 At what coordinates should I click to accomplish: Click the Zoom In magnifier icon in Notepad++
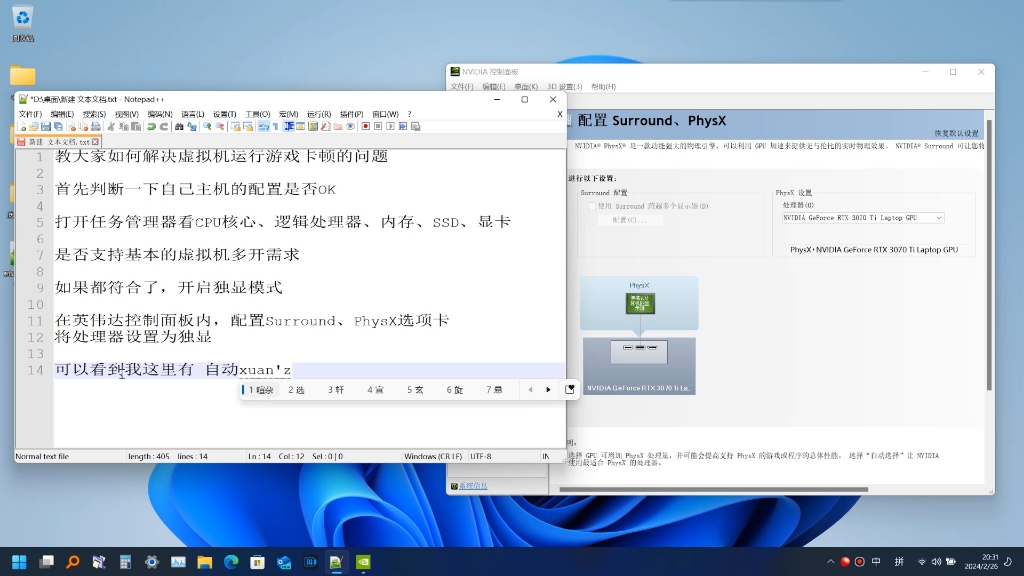click(207, 127)
